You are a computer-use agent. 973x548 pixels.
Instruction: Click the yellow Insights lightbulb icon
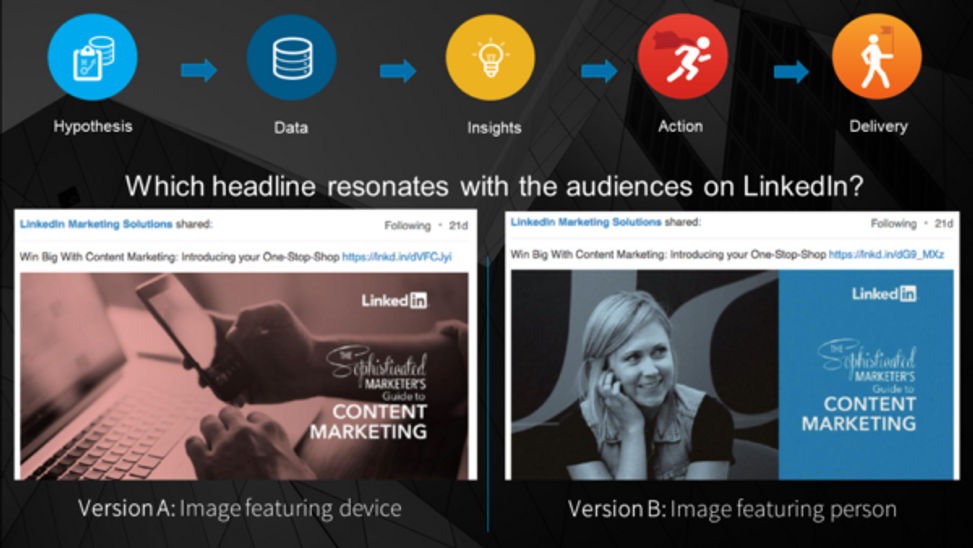click(490, 58)
